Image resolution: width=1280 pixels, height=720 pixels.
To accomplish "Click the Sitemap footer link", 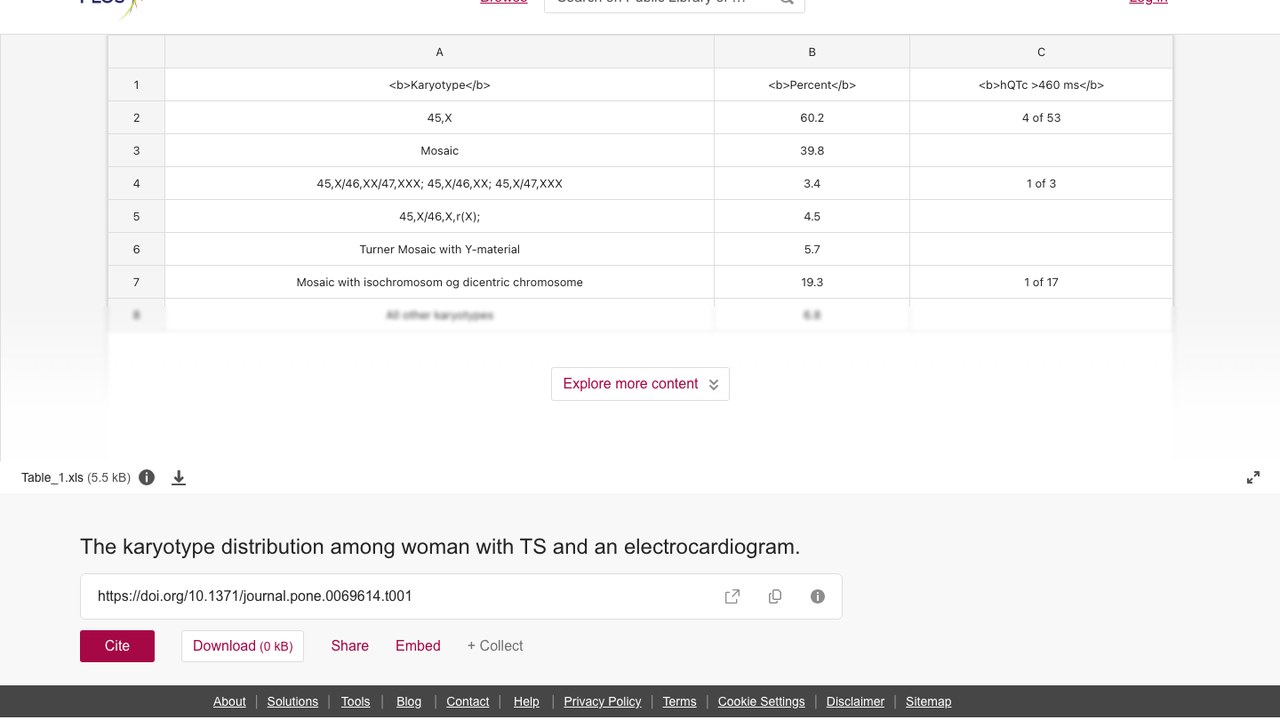I will [928, 702].
